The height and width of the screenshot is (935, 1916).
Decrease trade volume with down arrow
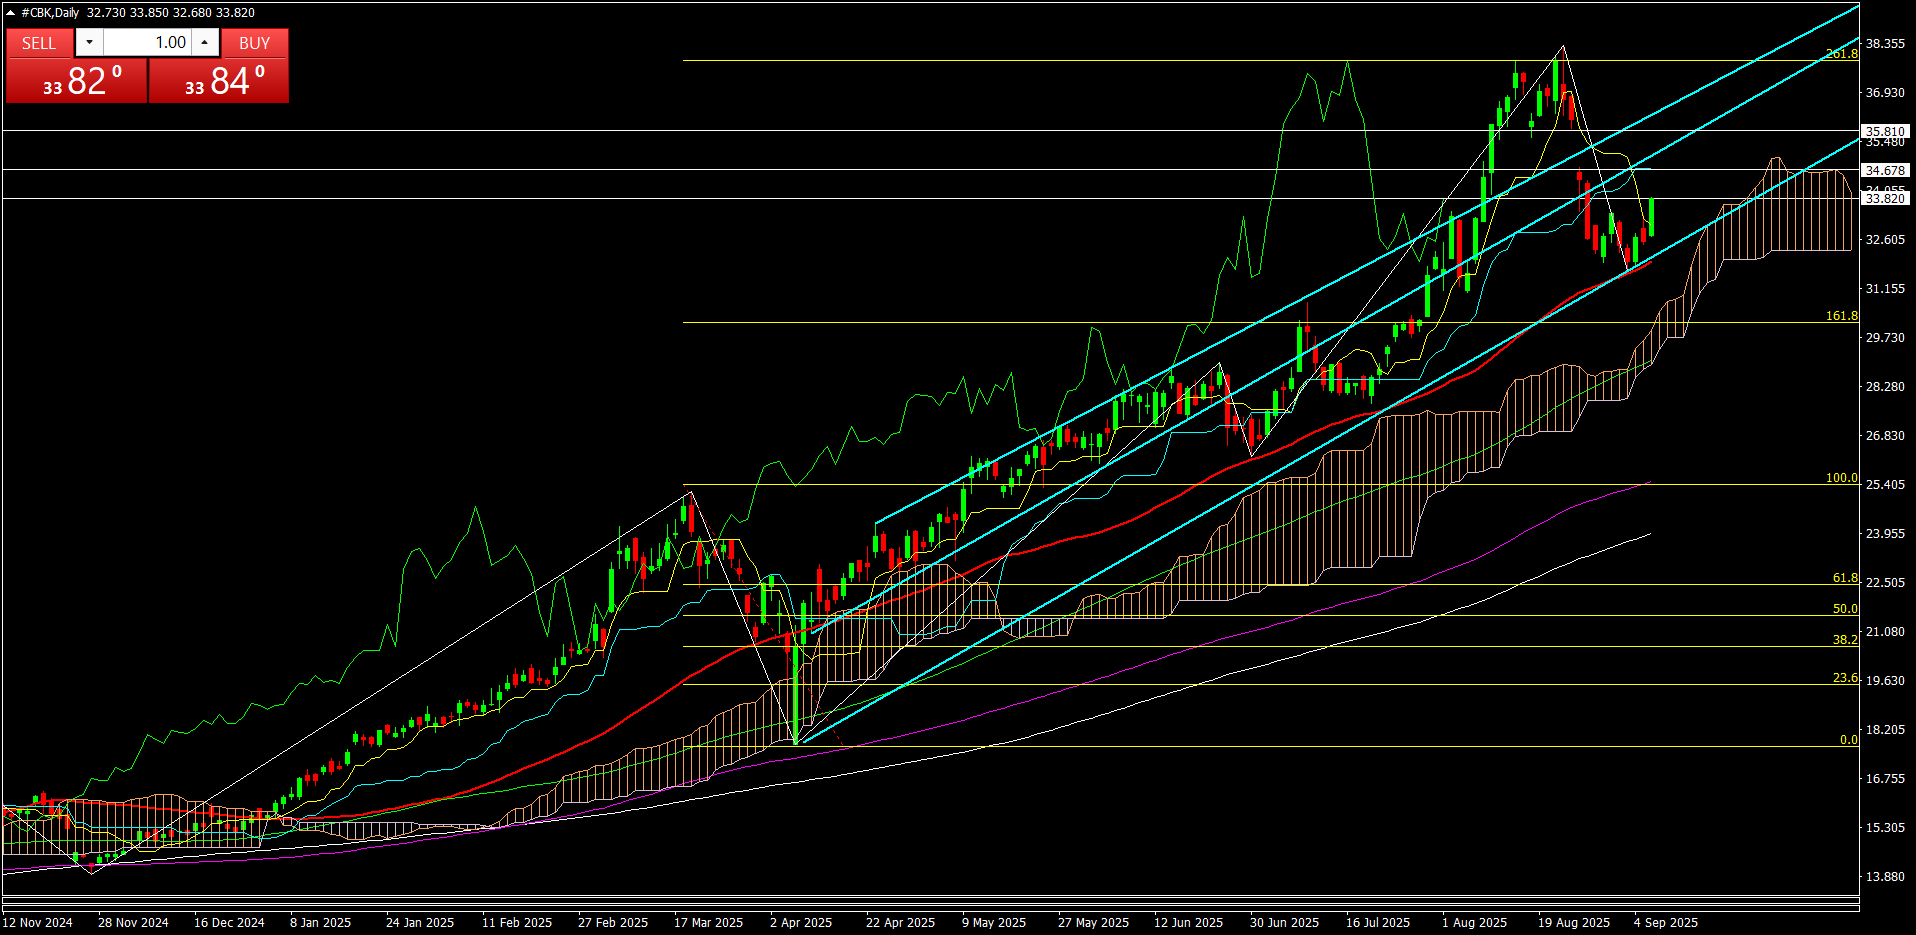89,43
